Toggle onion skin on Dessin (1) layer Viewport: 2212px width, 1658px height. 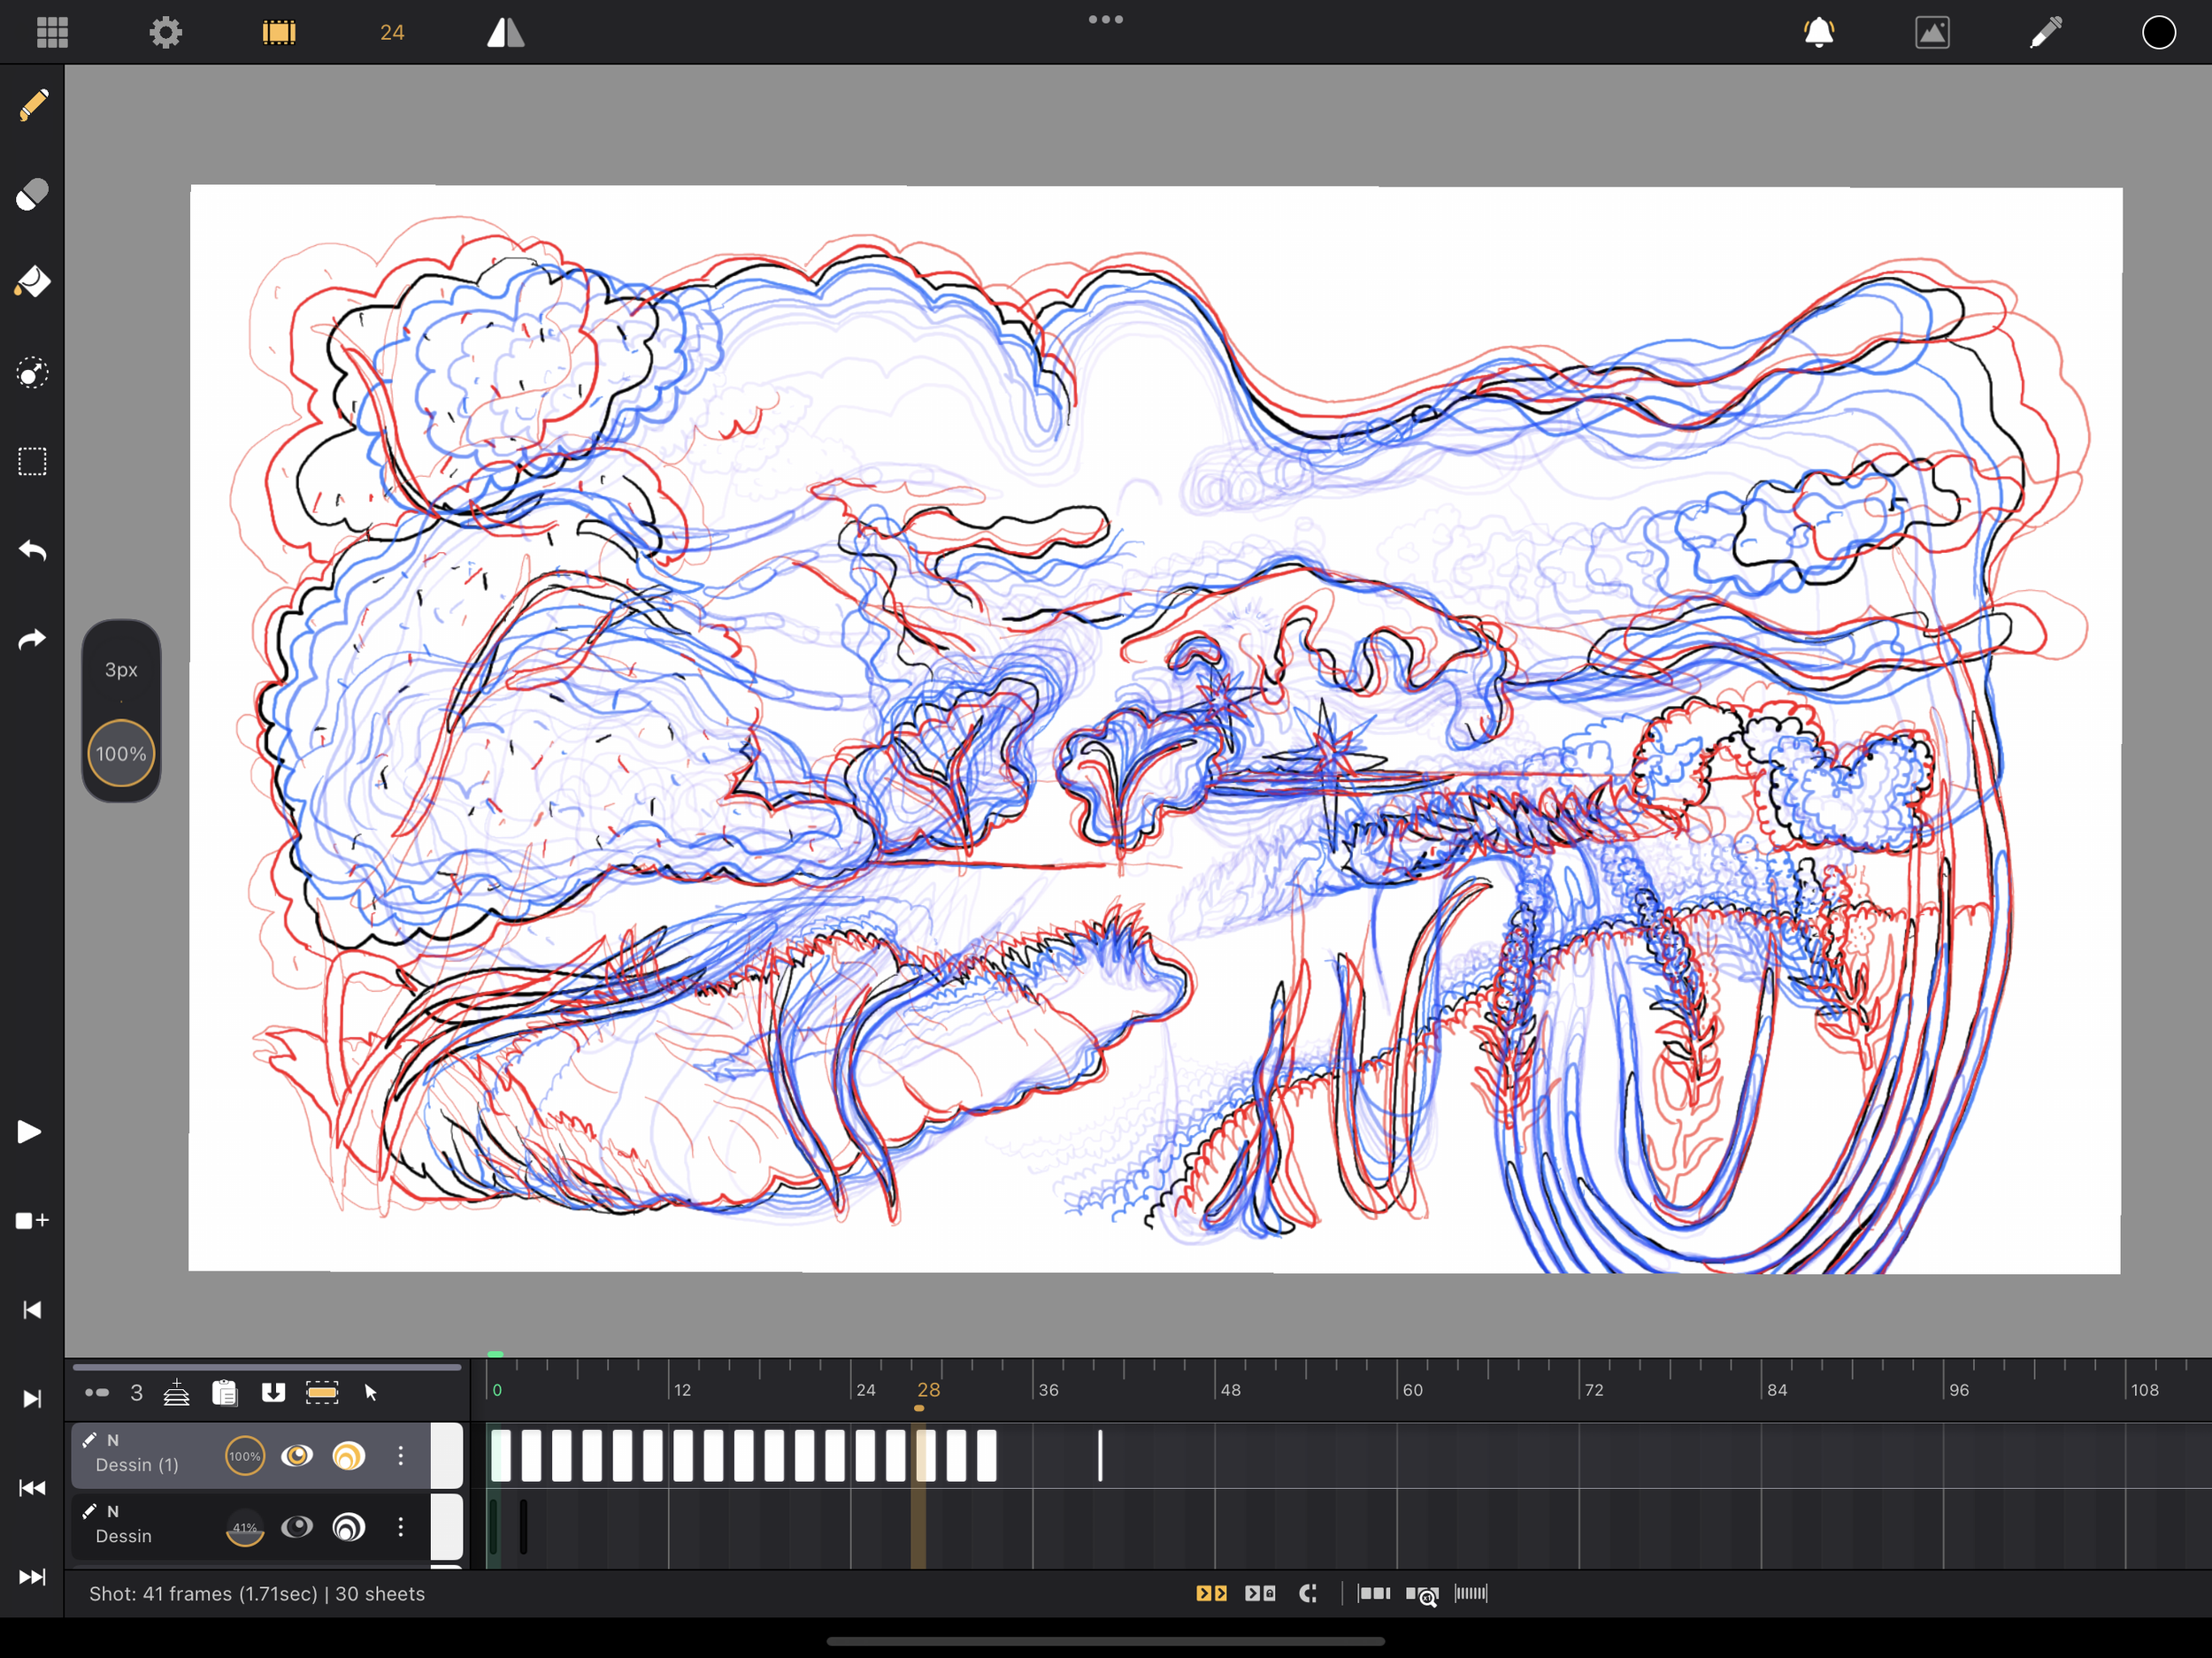point(349,1456)
